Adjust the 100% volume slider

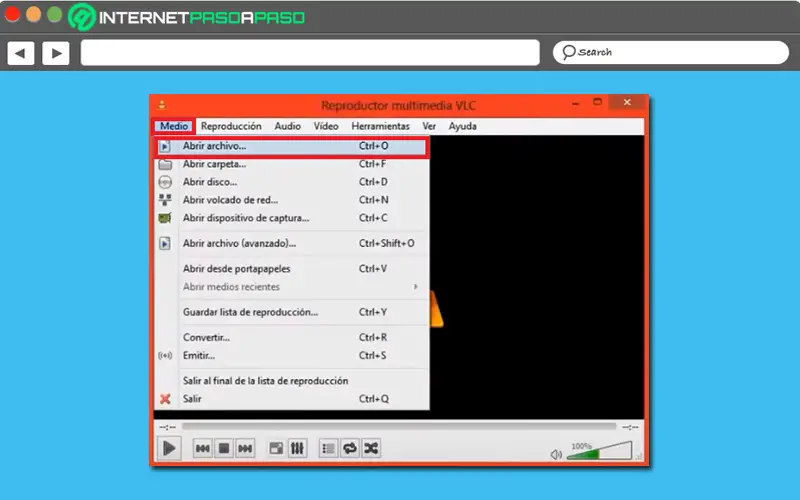[599, 451]
